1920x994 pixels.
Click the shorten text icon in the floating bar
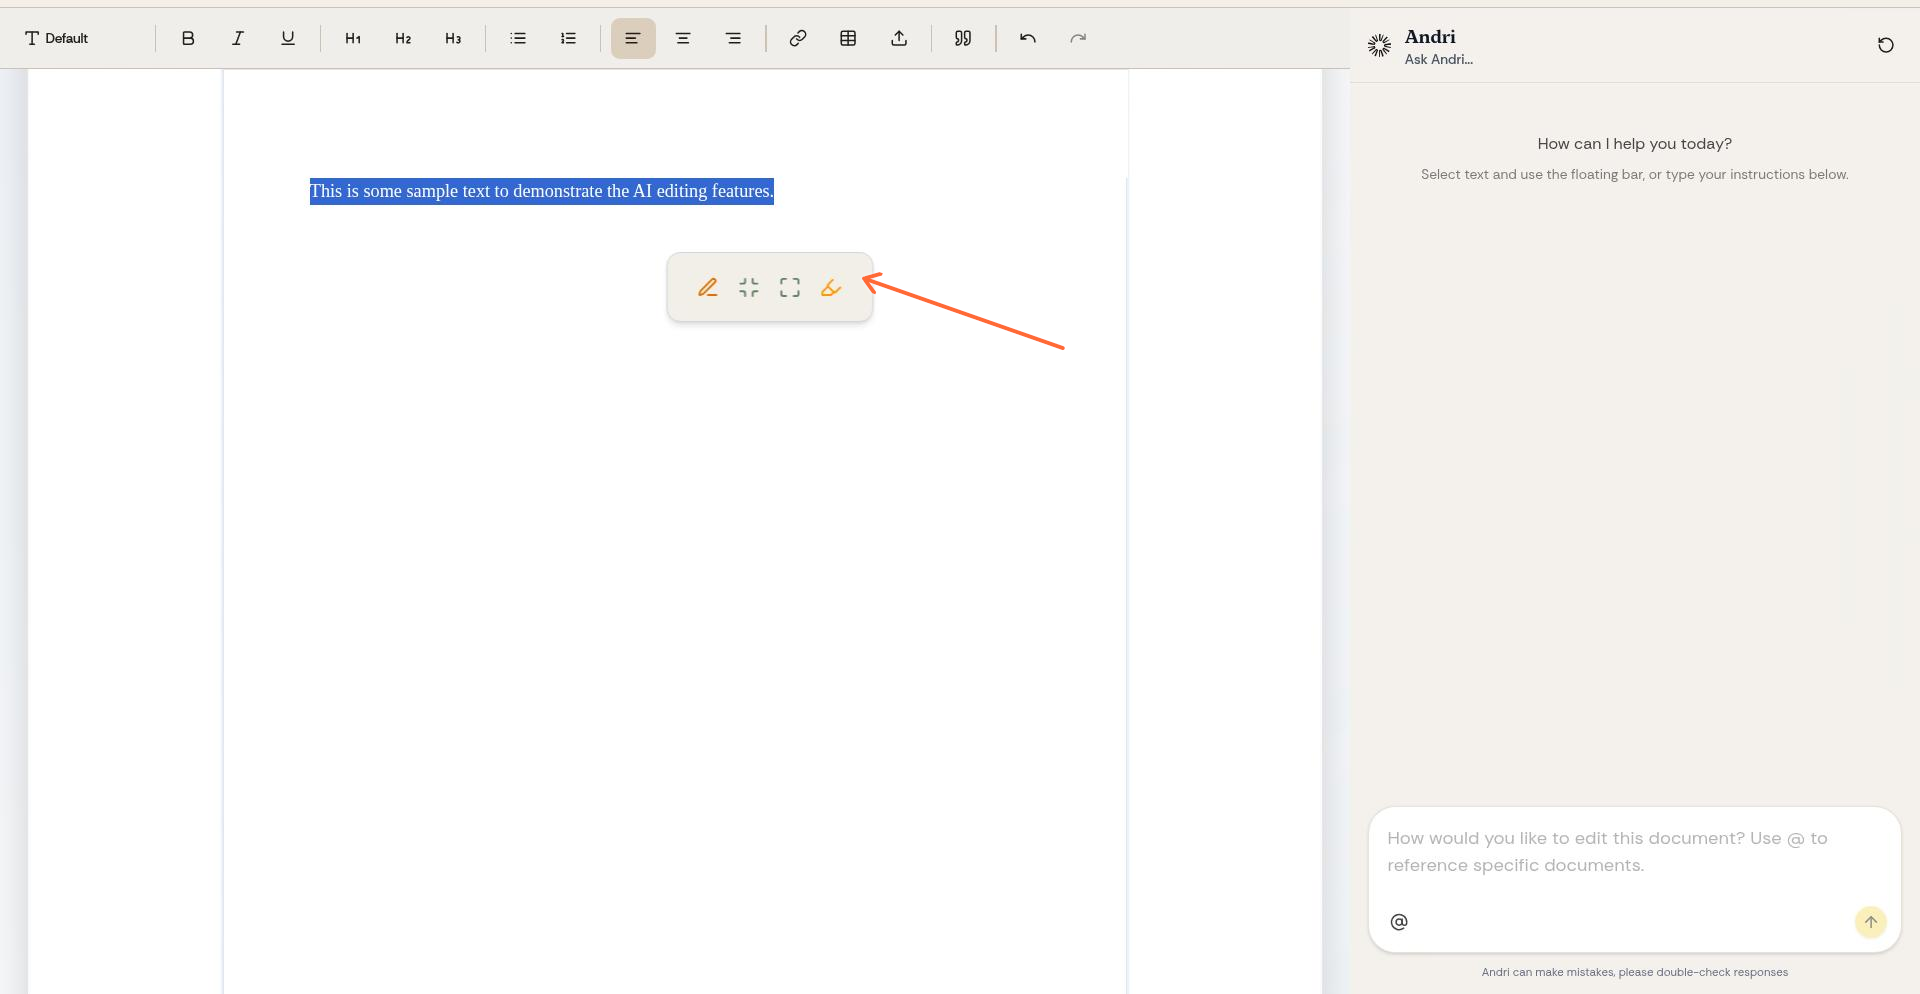[748, 287]
